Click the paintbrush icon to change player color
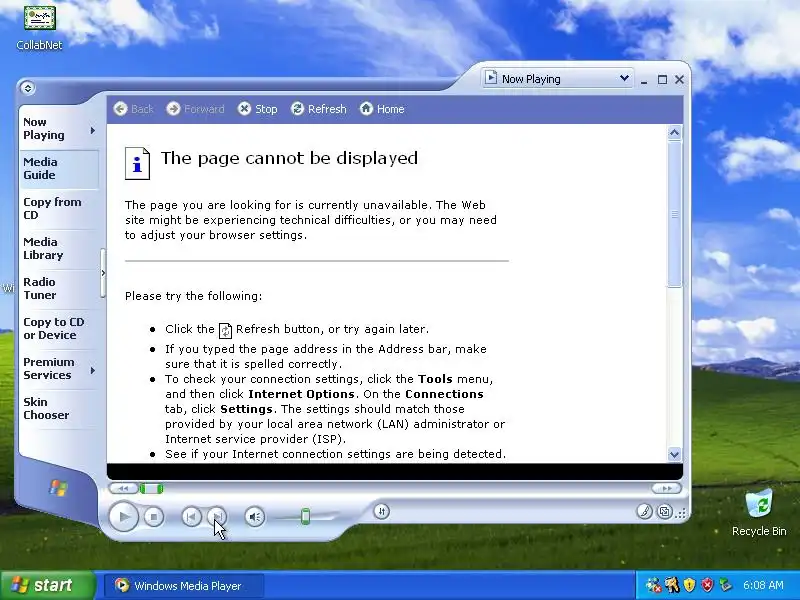 pos(644,511)
